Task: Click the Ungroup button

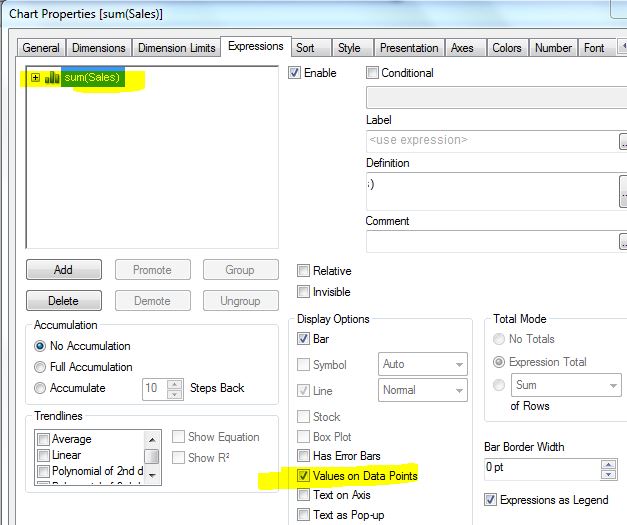Action: 240,301
